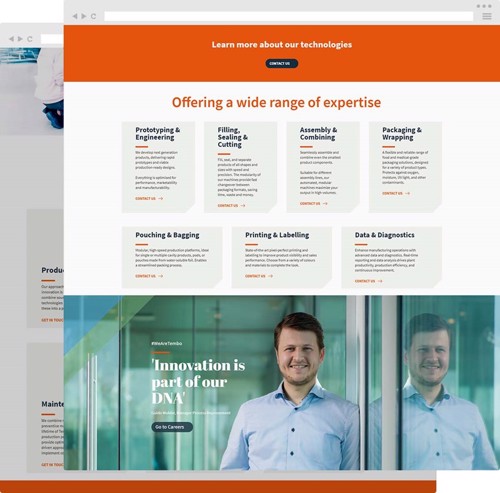Click the reload icon in background browser window
This screenshot has height=493, width=500.
[x=30, y=39]
